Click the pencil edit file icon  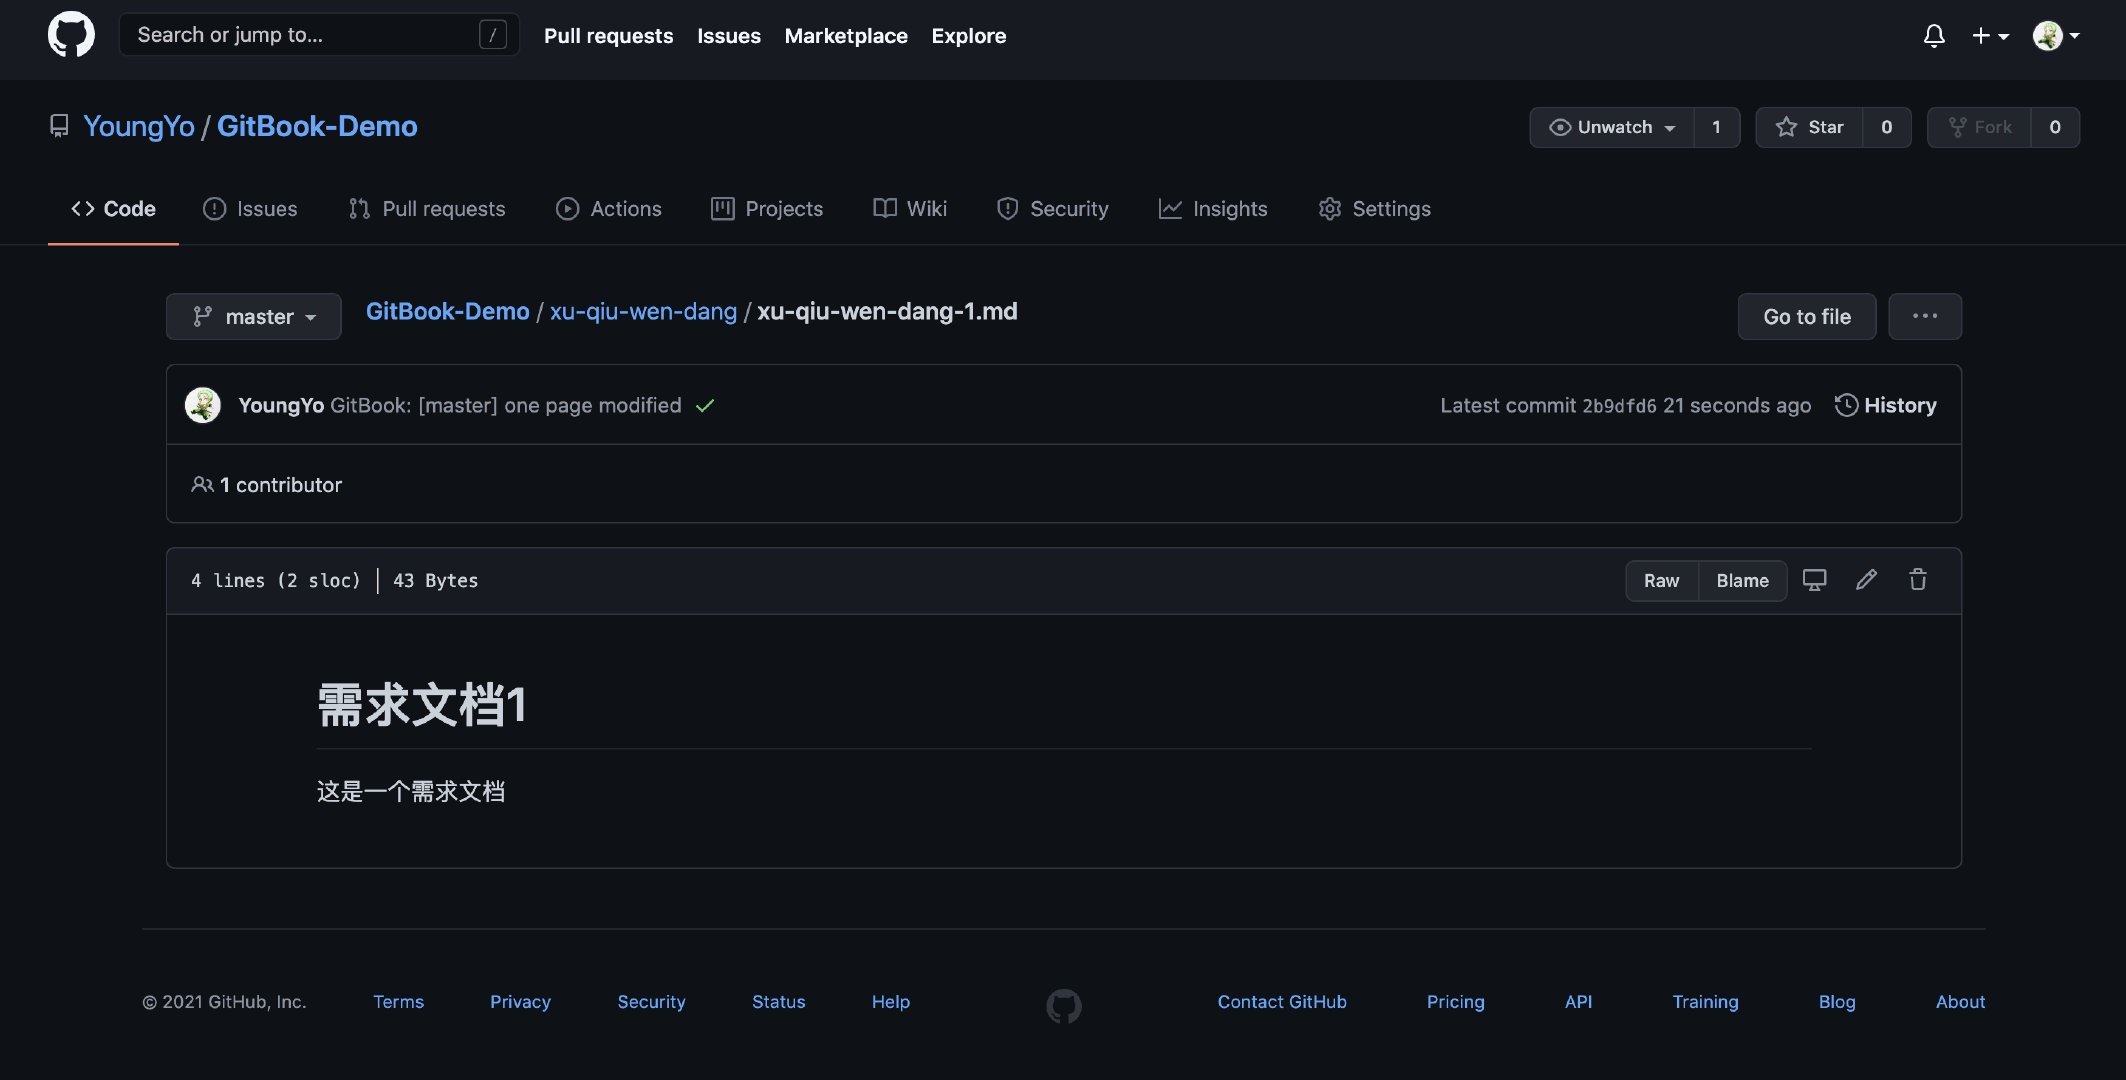point(1865,580)
